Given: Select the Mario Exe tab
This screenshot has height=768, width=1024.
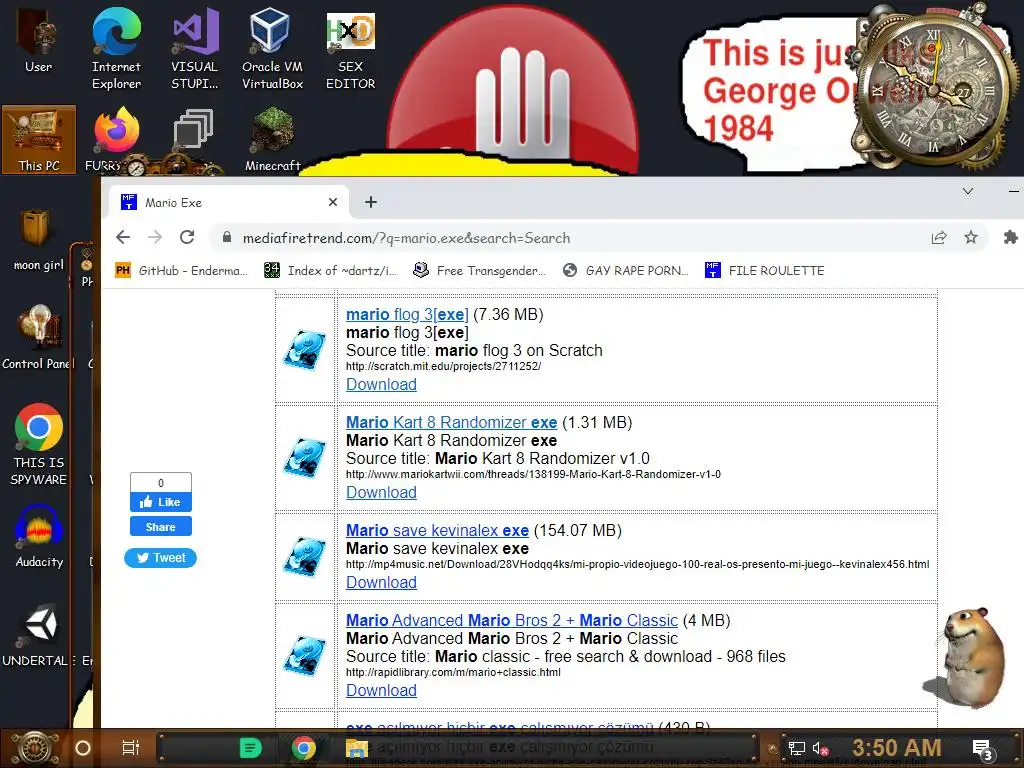Looking at the screenshot, I should click(x=229, y=202).
